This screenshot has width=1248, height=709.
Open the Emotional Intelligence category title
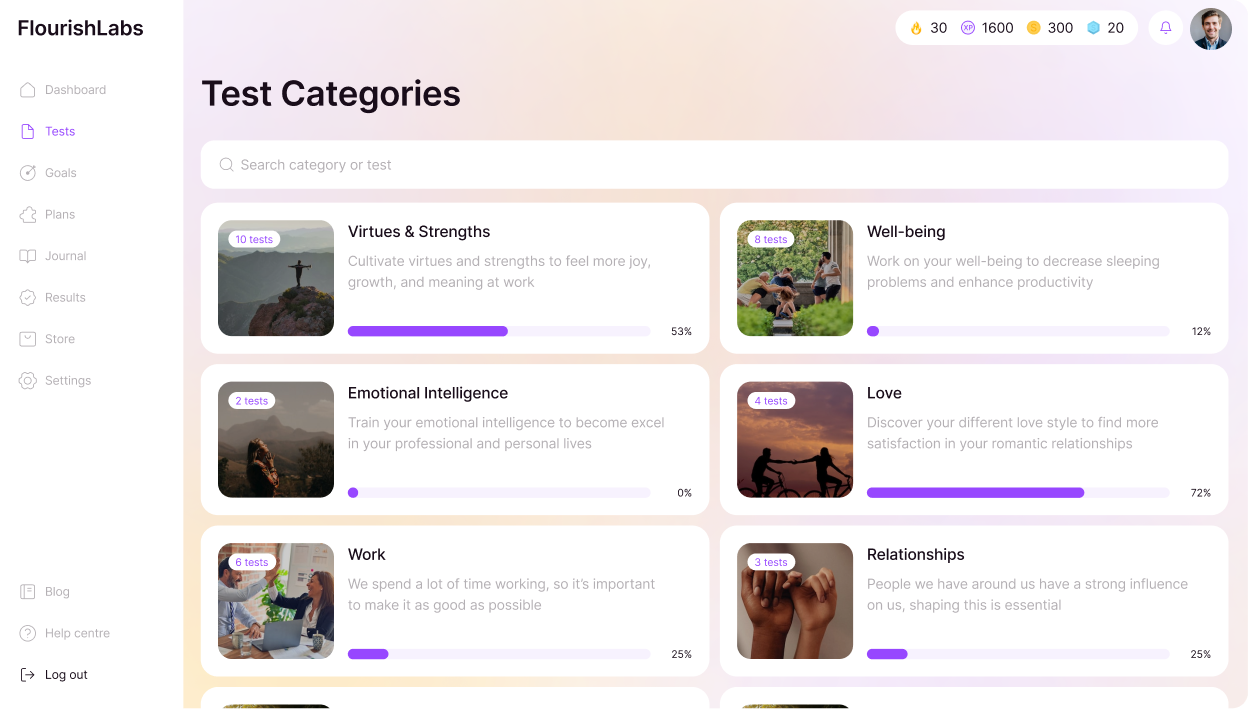tap(428, 393)
